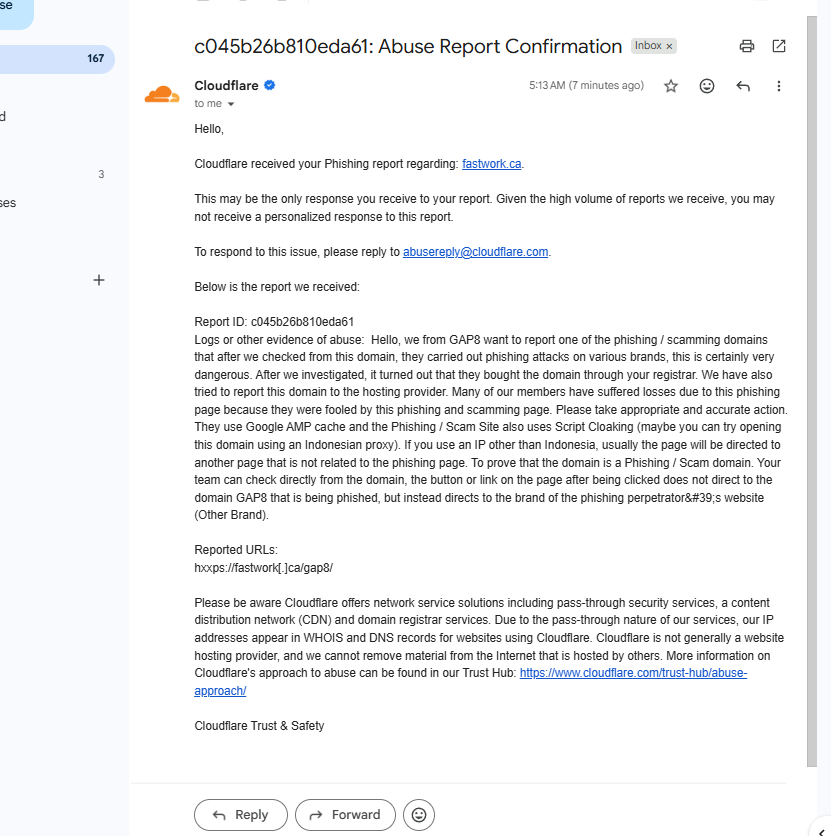
Task: Click timestamp 5:13 AM (7 minutes ago)
Action: [586, 85]
